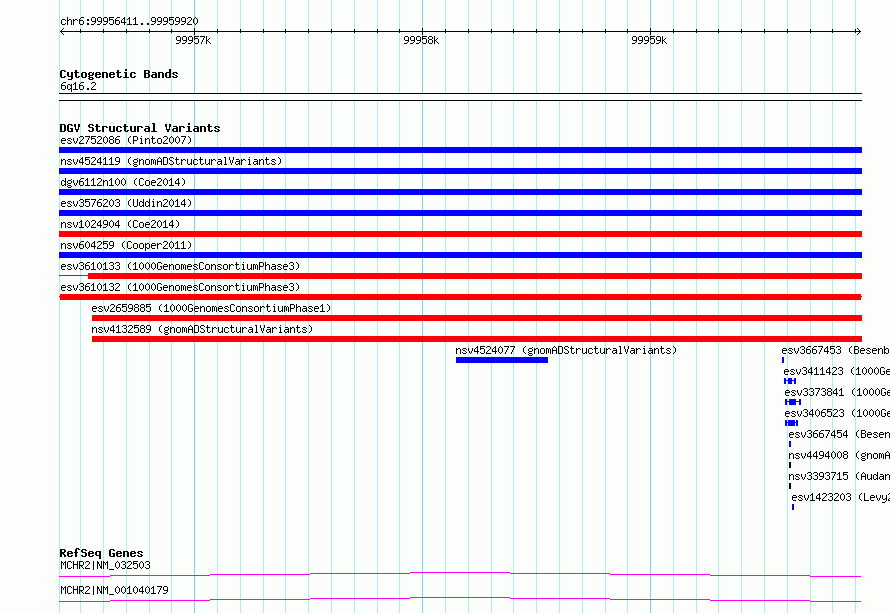The width and height of the screenshot is (890, 613).
Task: Click the 99957k ruler label
Action: point(193,40)
